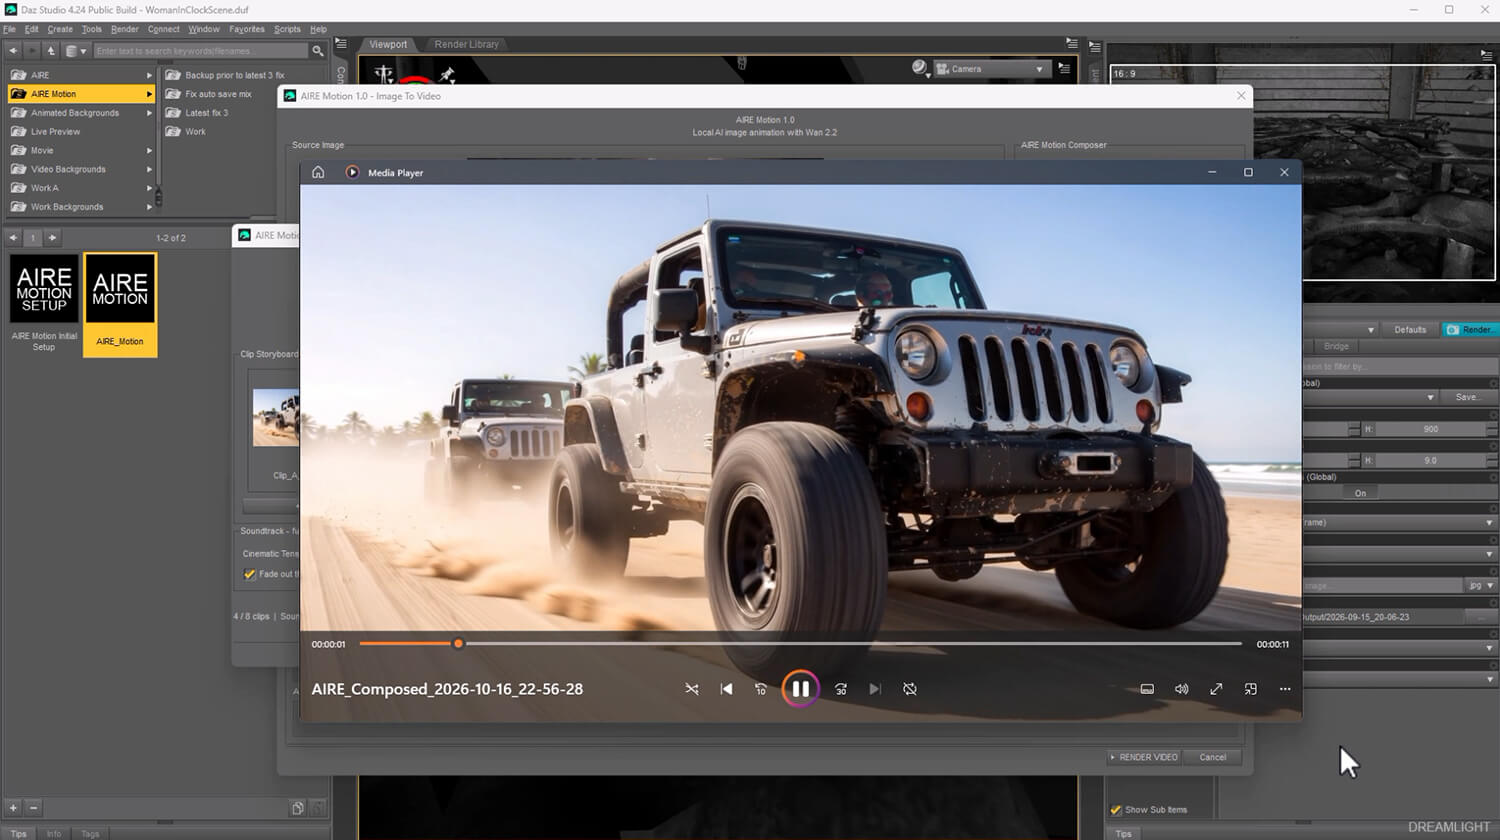This screenshot has width=1500, height=840.
Task: Pause the video in Media Player
Action: [x=800, y=689]
